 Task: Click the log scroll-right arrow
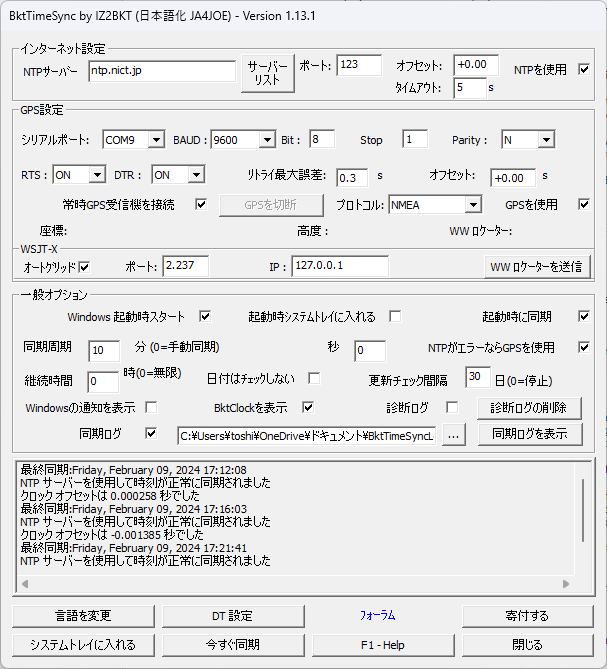566,584
